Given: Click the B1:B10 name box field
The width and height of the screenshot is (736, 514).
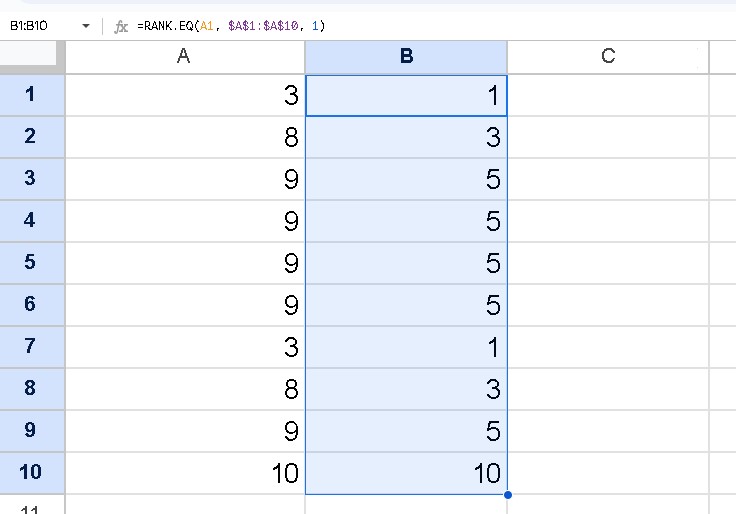Looking at the screenshot, I should tap(38, 25).
